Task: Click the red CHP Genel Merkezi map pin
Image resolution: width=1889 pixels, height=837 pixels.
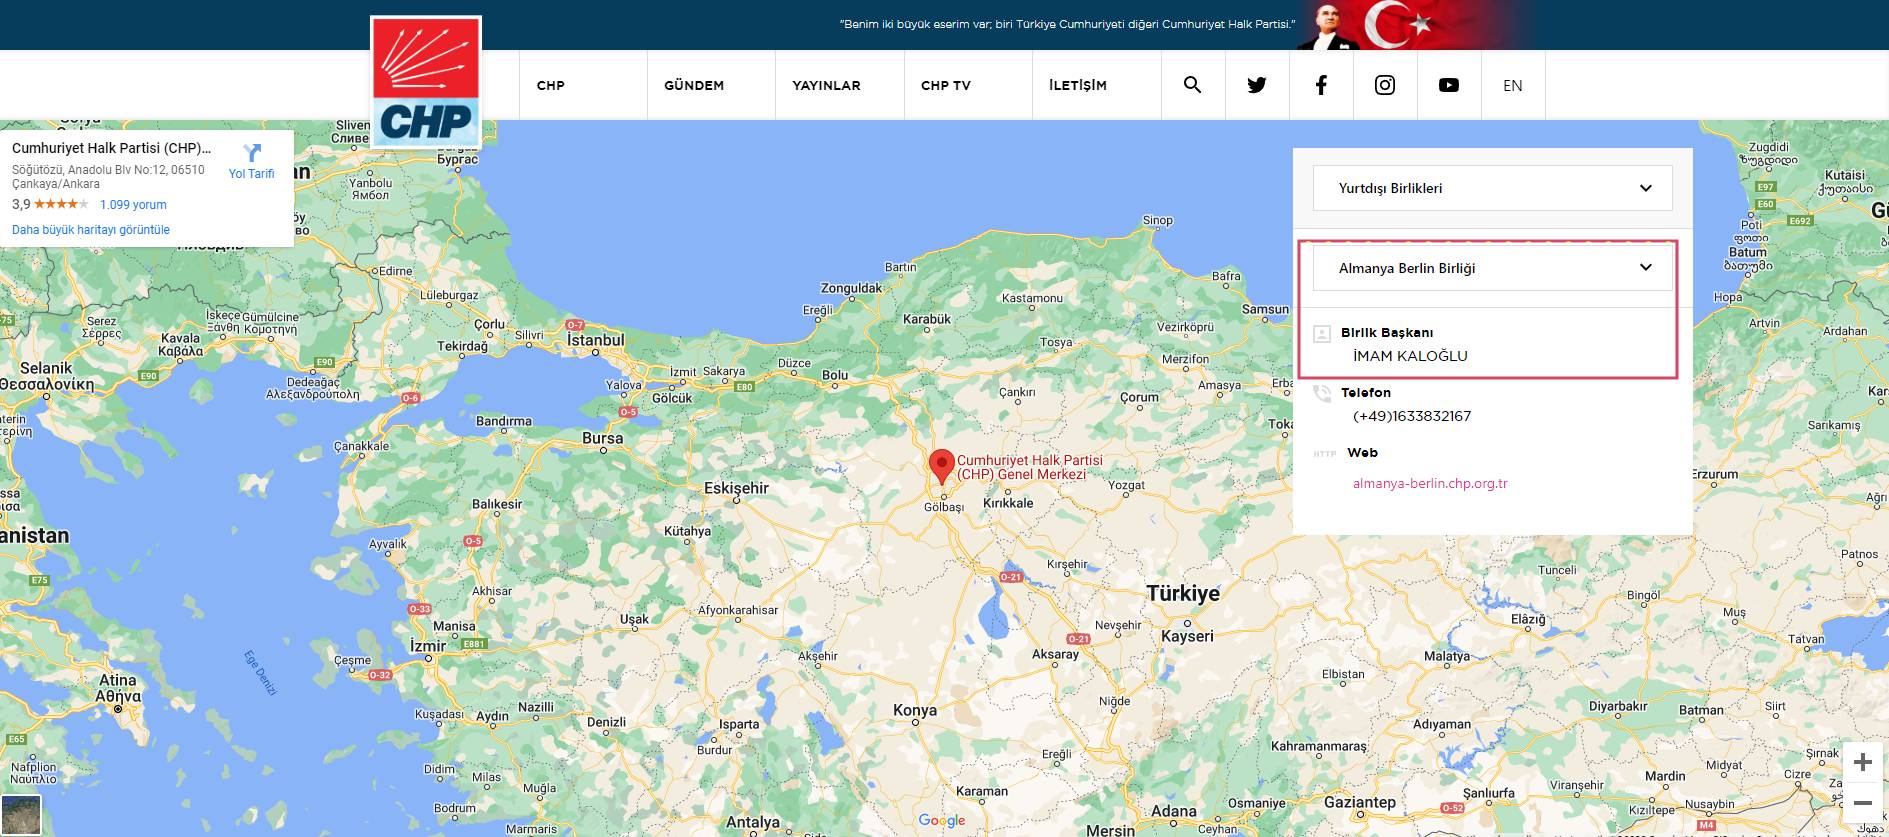Action: point(941,467)
